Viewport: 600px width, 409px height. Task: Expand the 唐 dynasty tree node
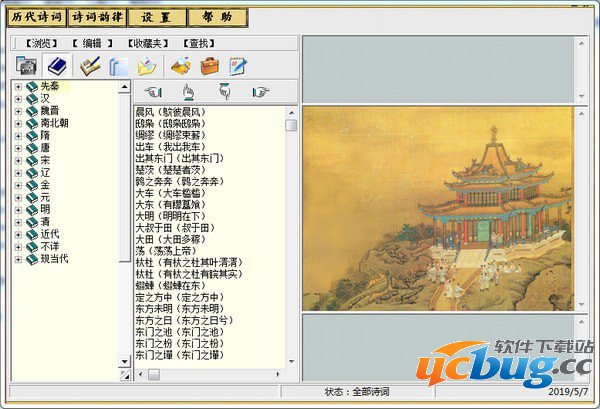(18, 147)
